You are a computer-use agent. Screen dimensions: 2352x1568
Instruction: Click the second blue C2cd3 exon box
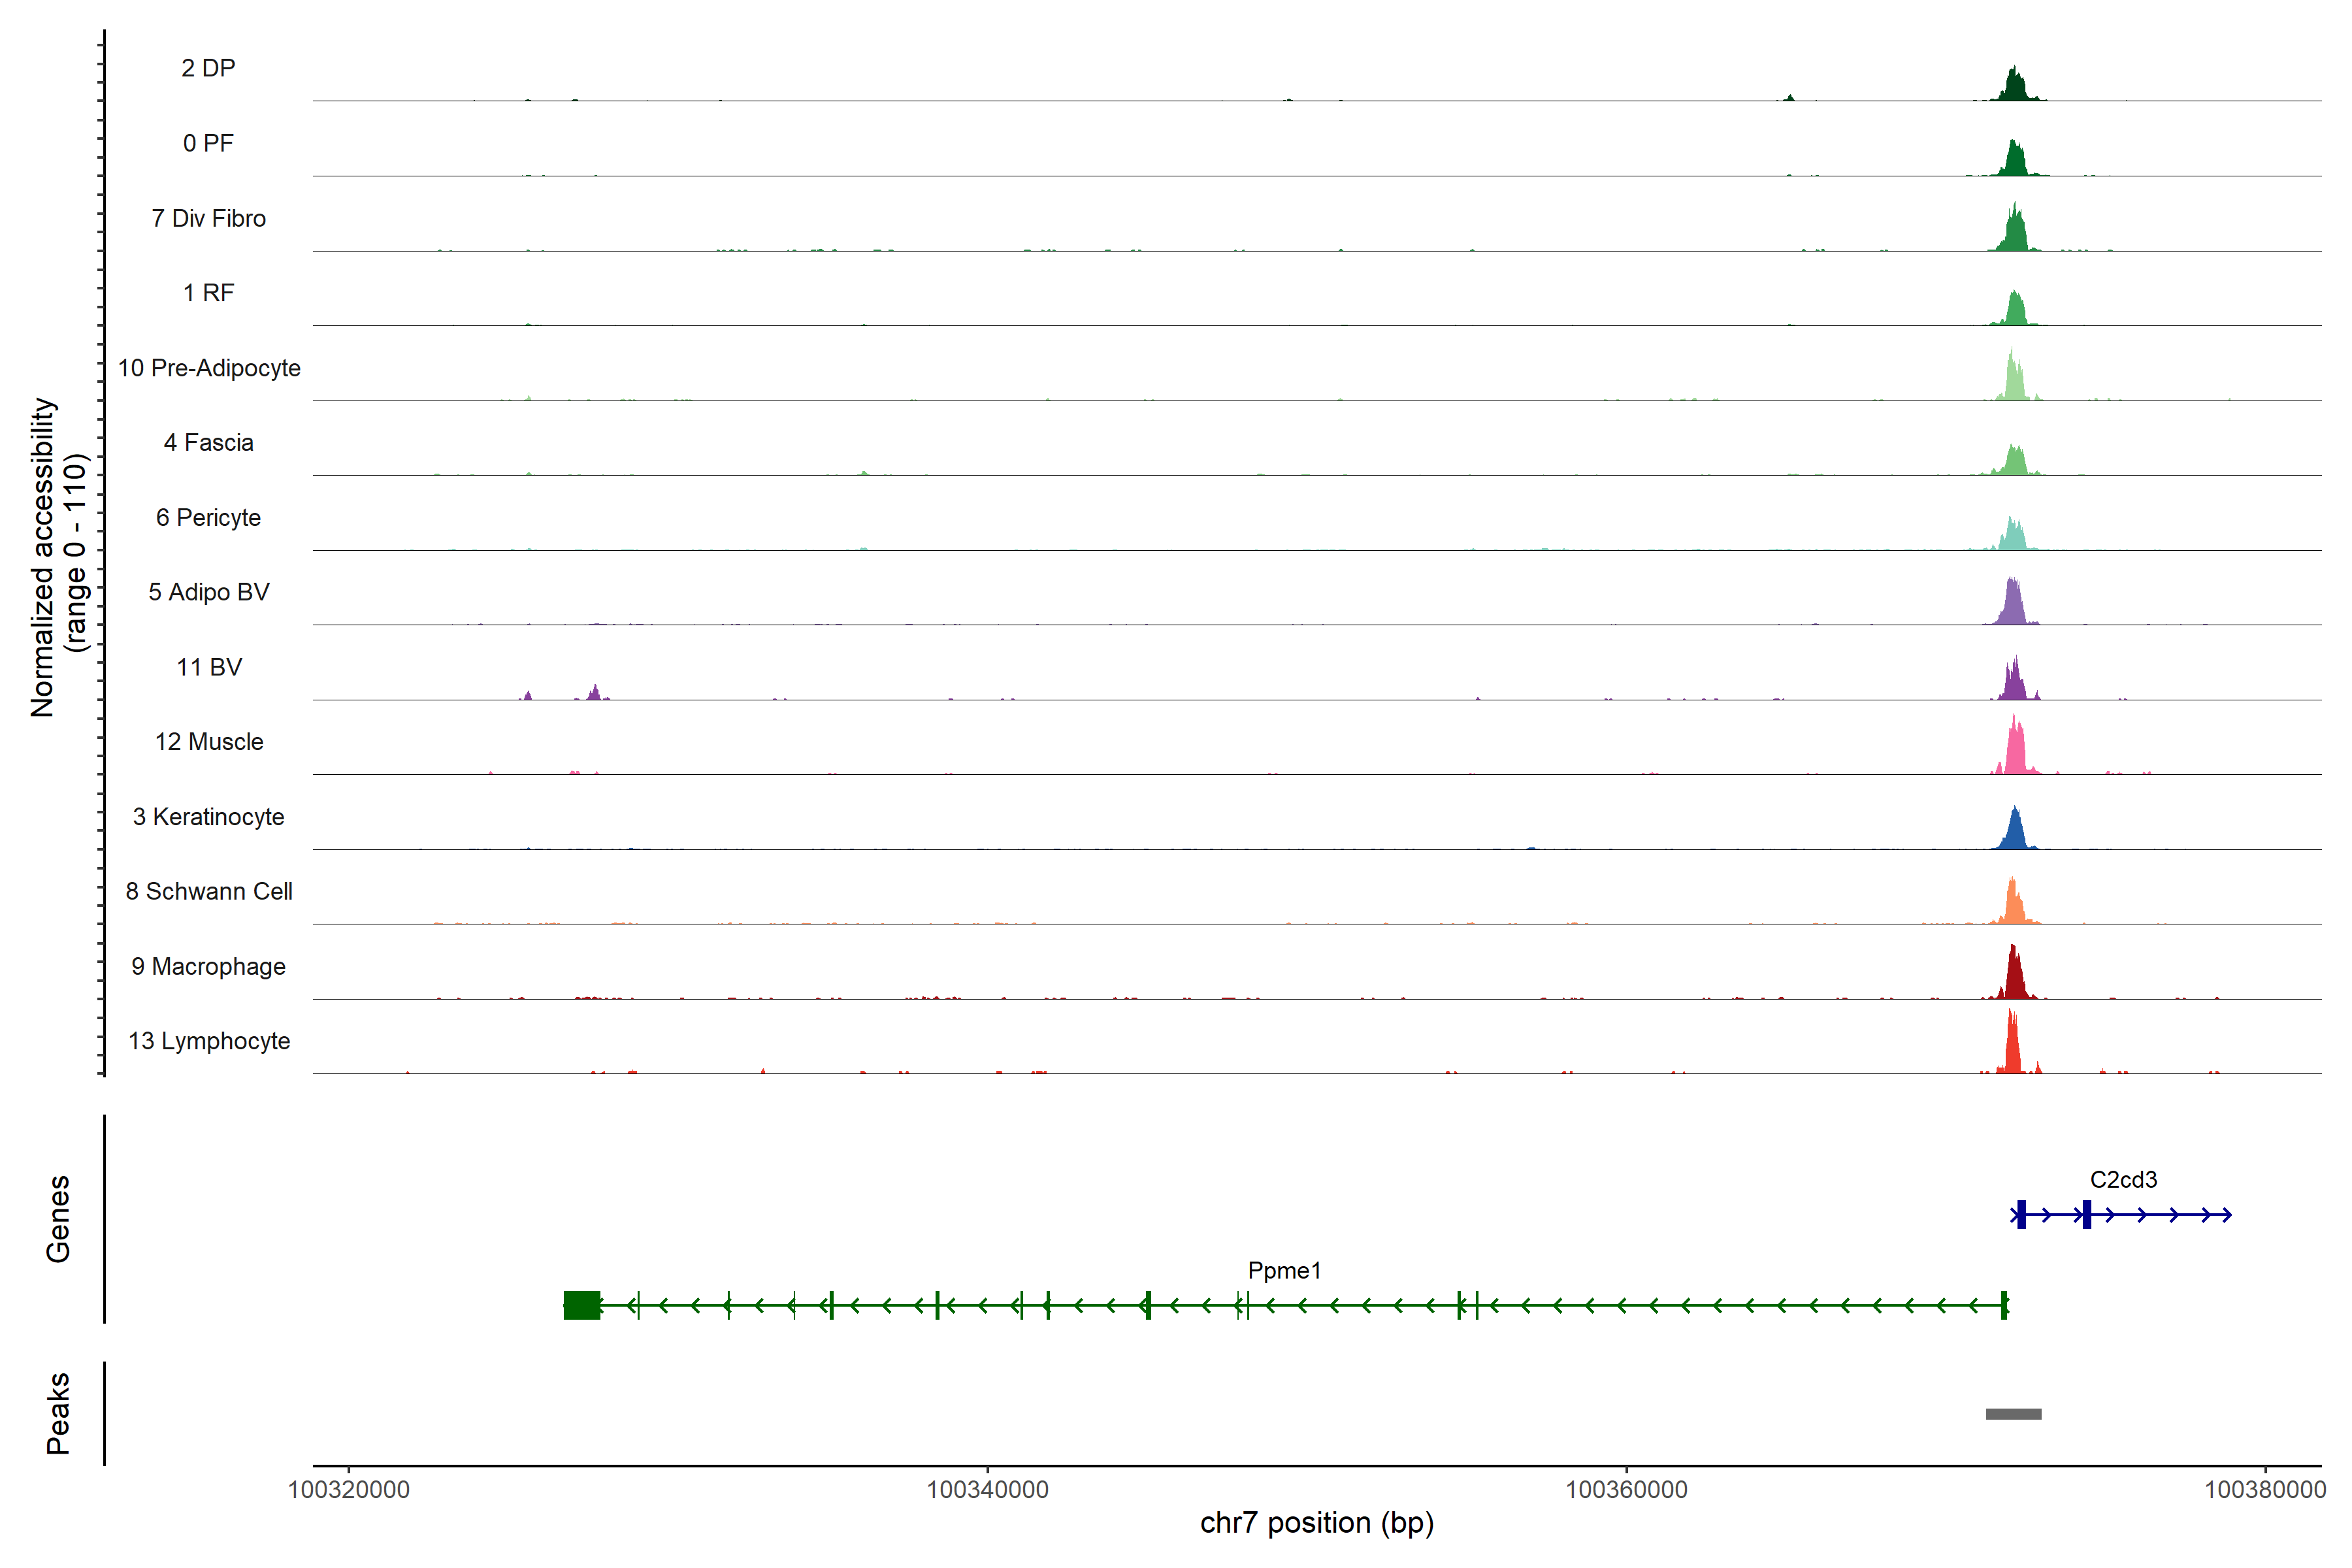coord(2086,1214)
